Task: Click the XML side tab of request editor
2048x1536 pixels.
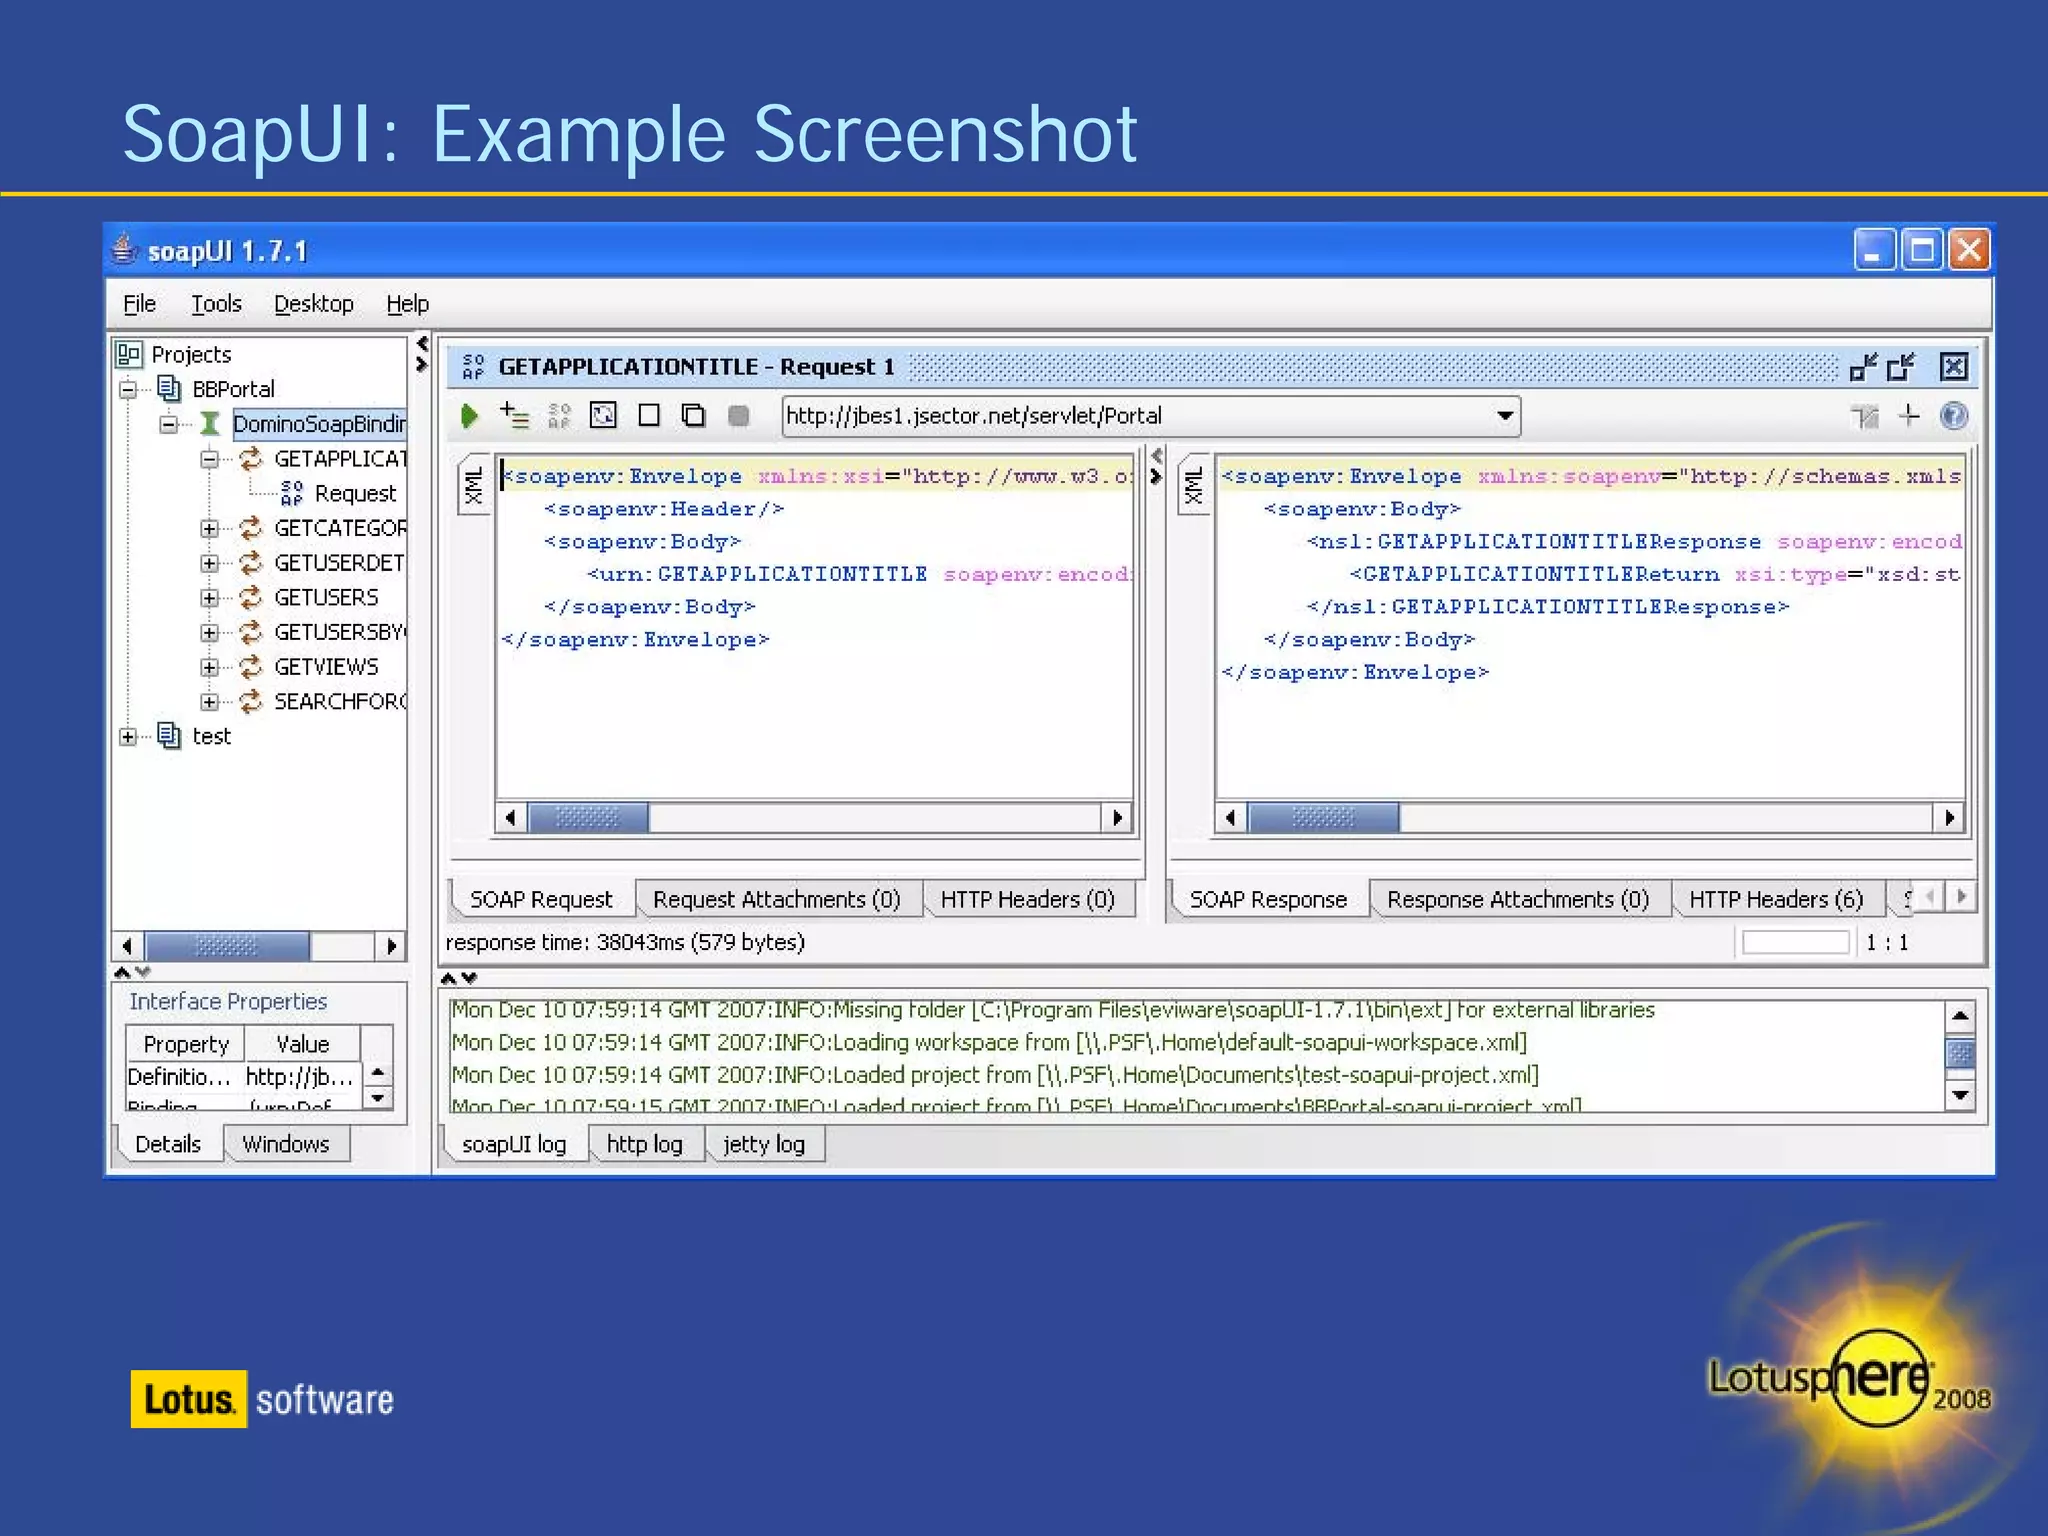Action: pyautogui.click(x=474, y=486)
